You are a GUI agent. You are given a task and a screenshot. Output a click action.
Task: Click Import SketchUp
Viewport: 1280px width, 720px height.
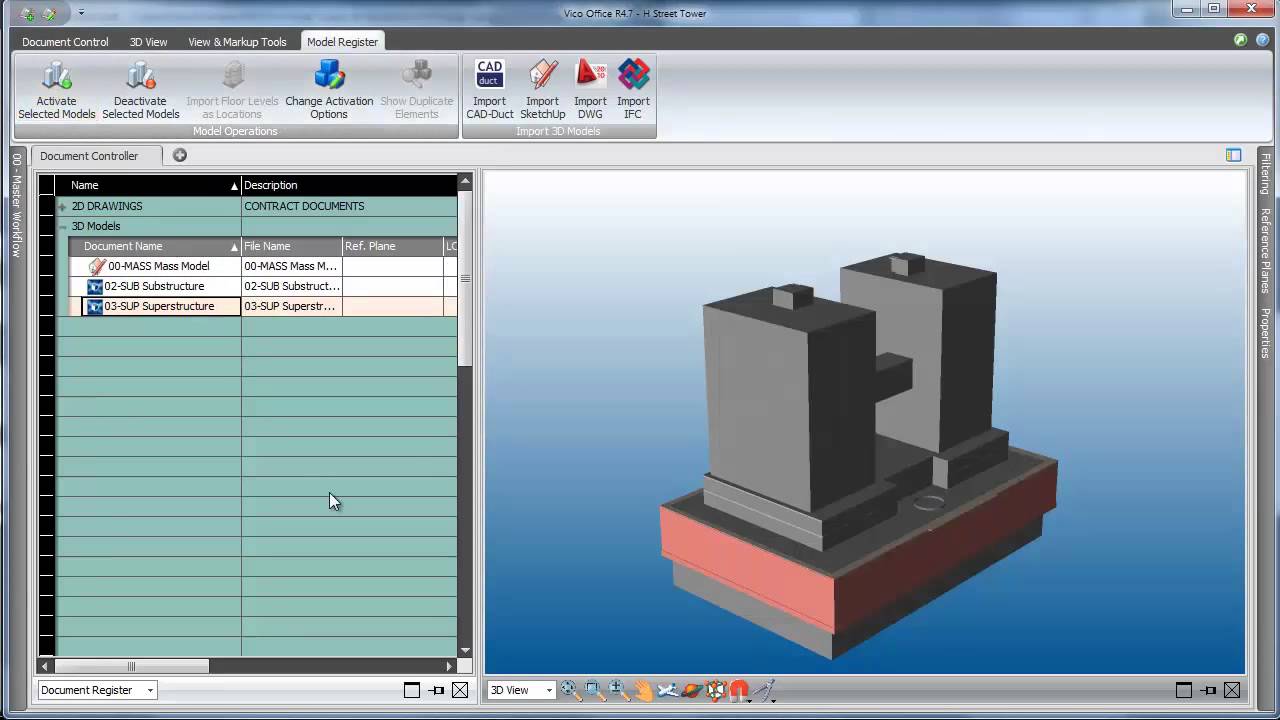click(543, 90)
